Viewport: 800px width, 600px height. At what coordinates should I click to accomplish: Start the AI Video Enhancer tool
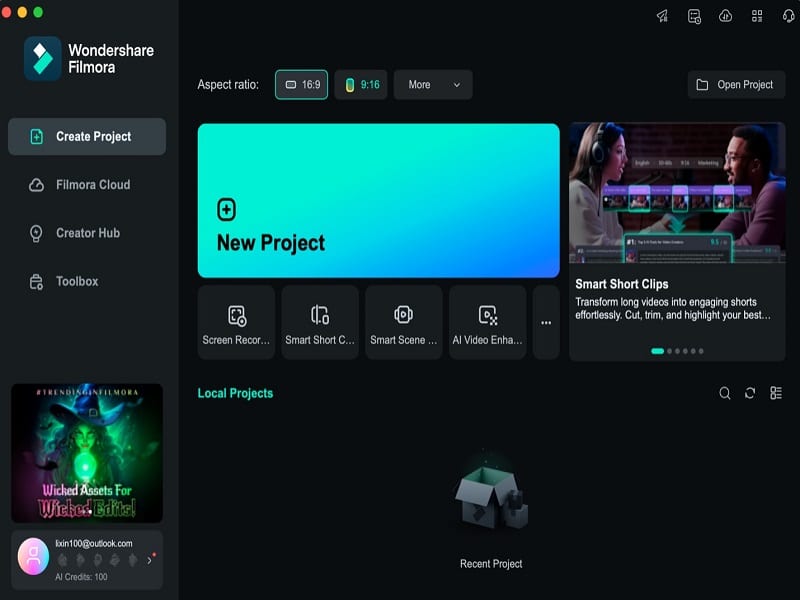[x=487, y=322]
